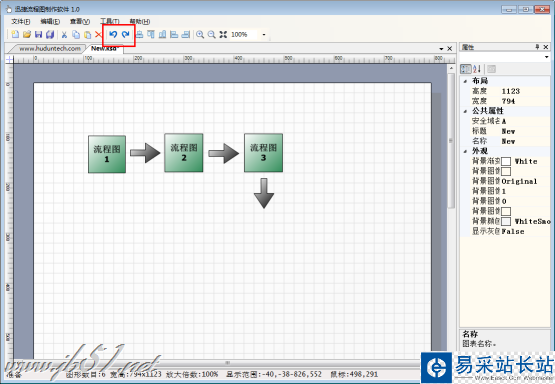Collapse the 外观 property group
The image size is (555, 384).
tap(465, 151)
